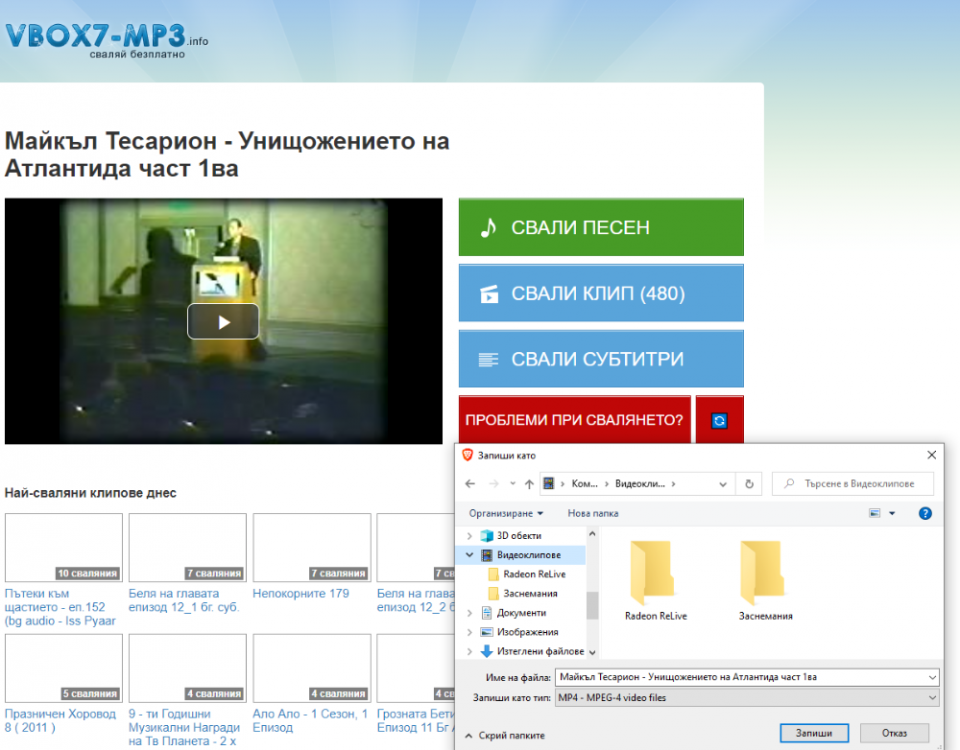Change the view mode icon
The height and width of the screenshot is (750, 960).
tap(874, 513)
